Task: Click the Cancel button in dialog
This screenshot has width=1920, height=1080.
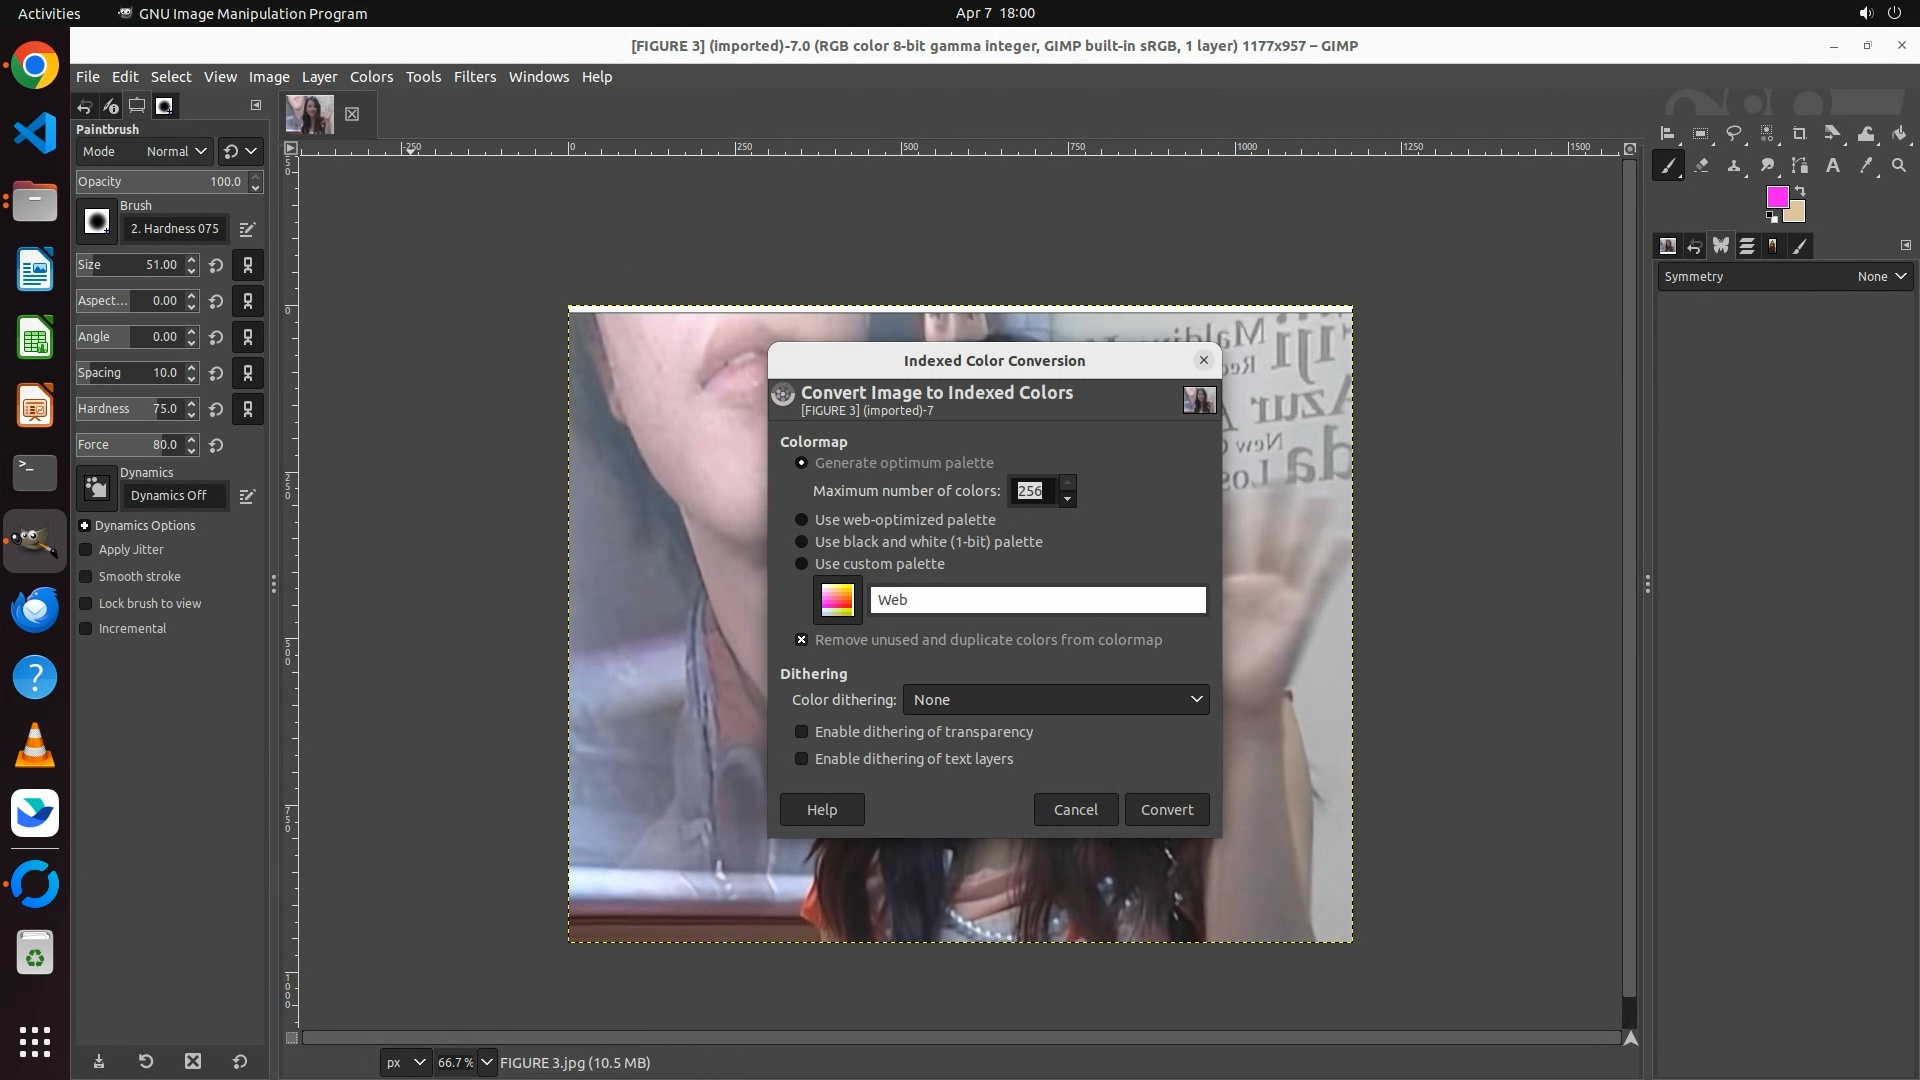Action: 1075,810
